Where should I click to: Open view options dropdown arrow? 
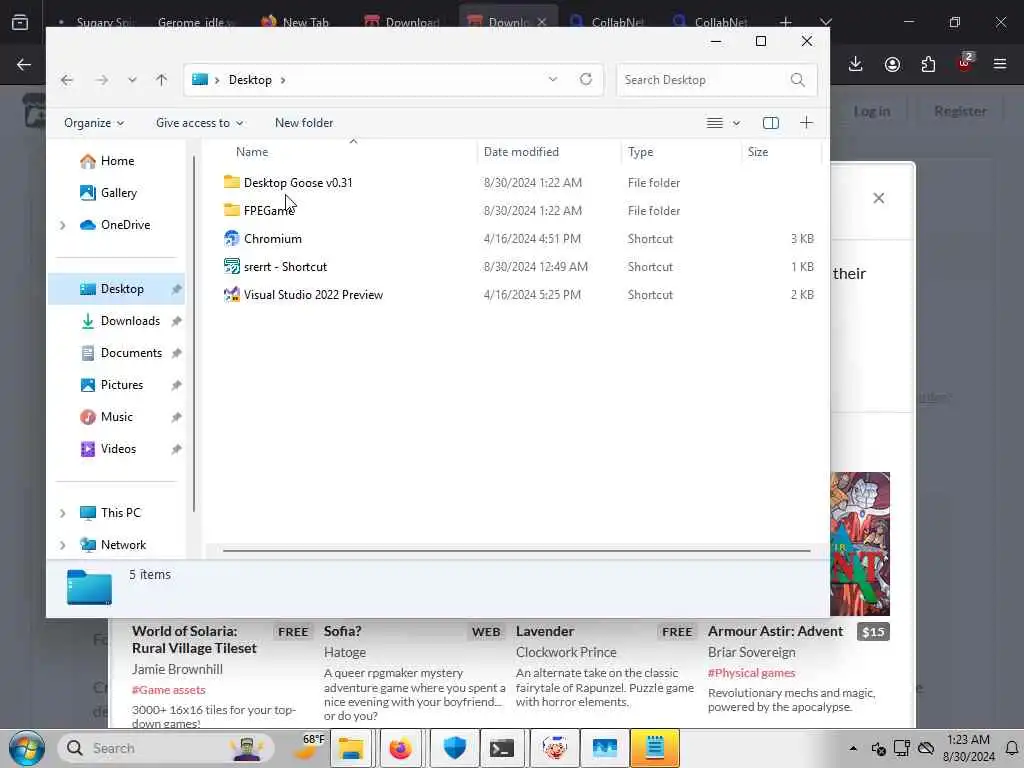[x=736, y=123]
